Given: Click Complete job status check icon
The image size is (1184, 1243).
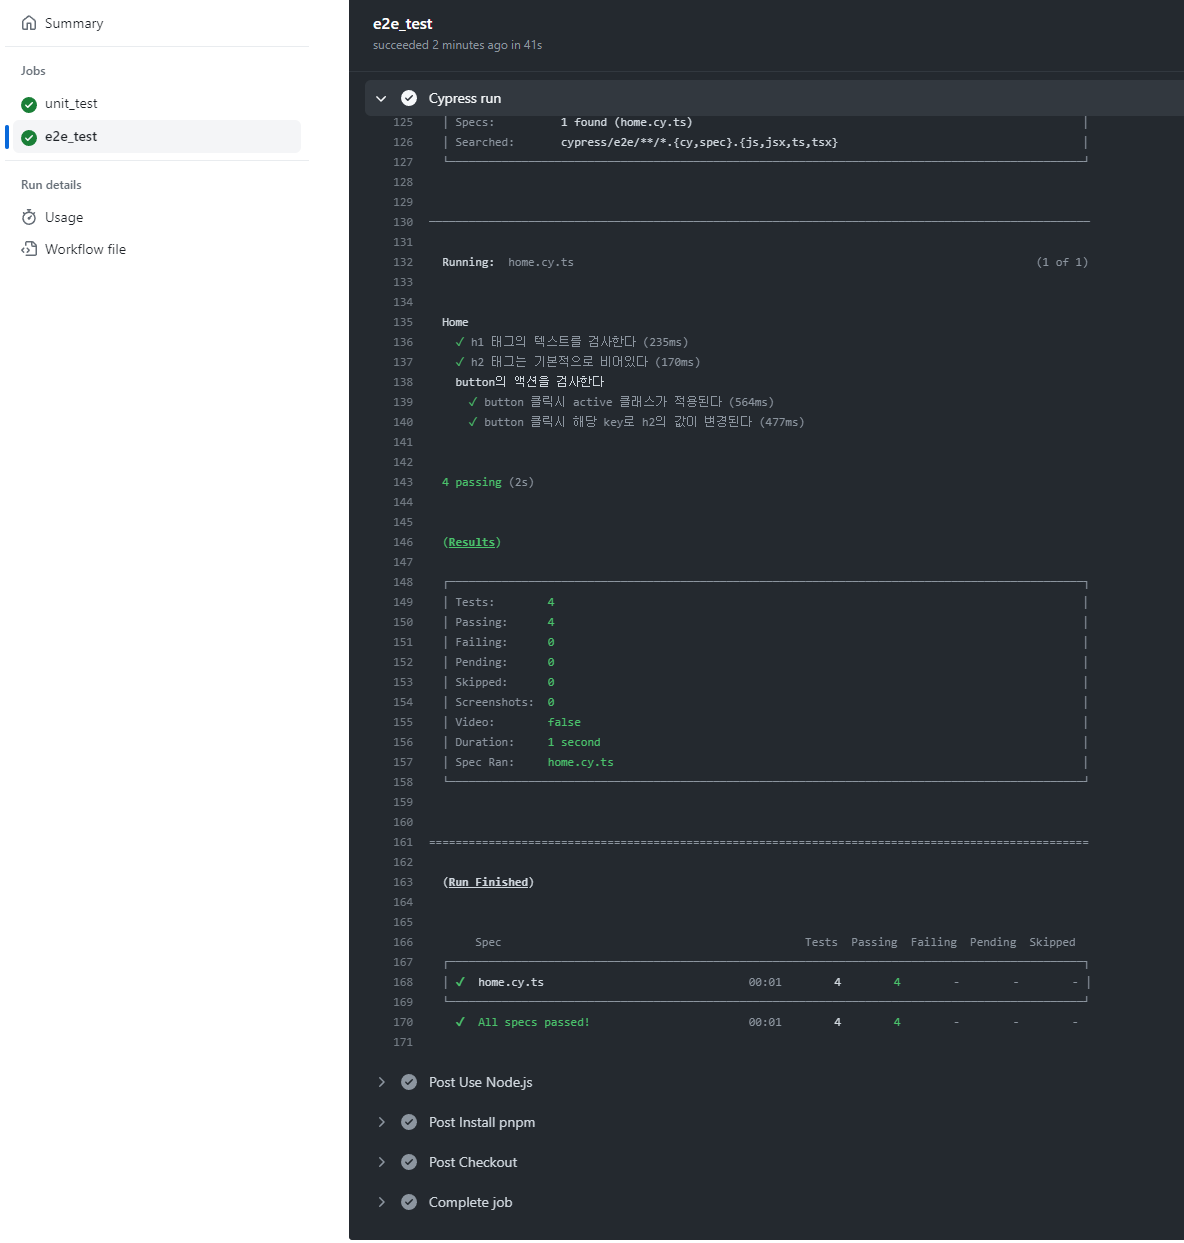Looking at the screenshot, I should (409, 1202).
